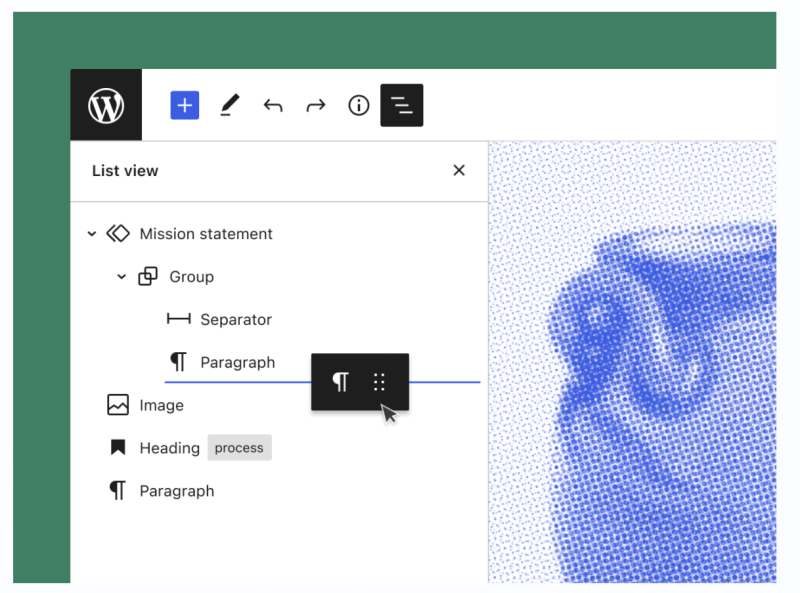Image resolution: width=800 pixels, height=593 pixels.
Task: Click the drag handle dots on the dragged block
Action: click(379, 381)
